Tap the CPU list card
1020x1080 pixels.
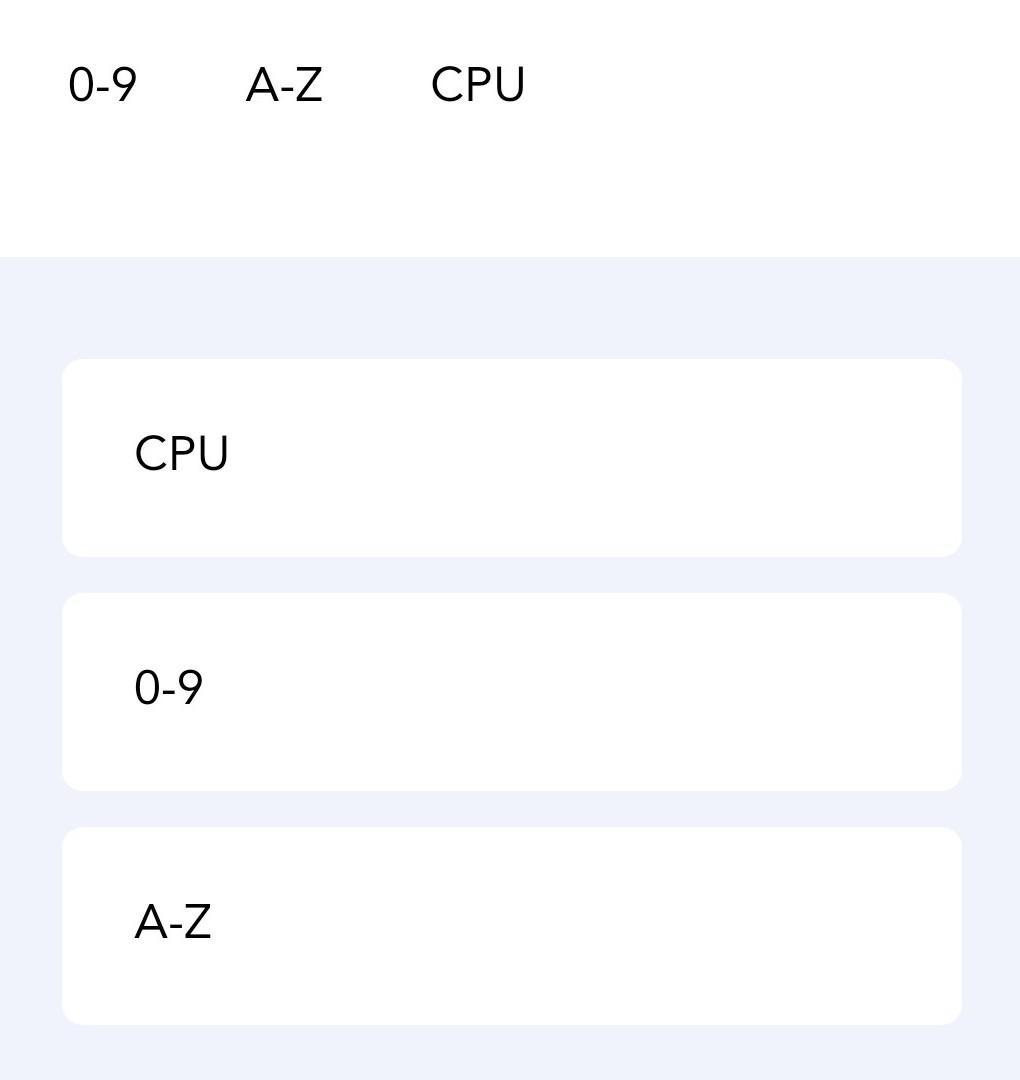(x=512, y=457)
